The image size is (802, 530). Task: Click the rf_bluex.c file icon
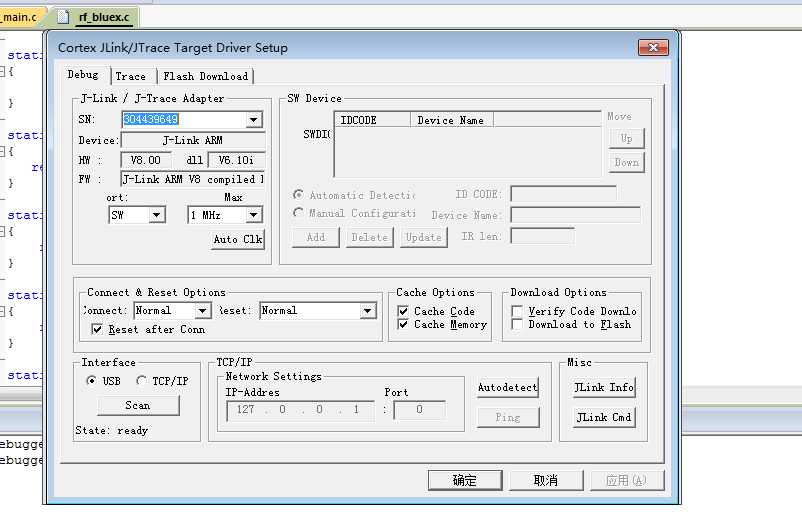63,17
